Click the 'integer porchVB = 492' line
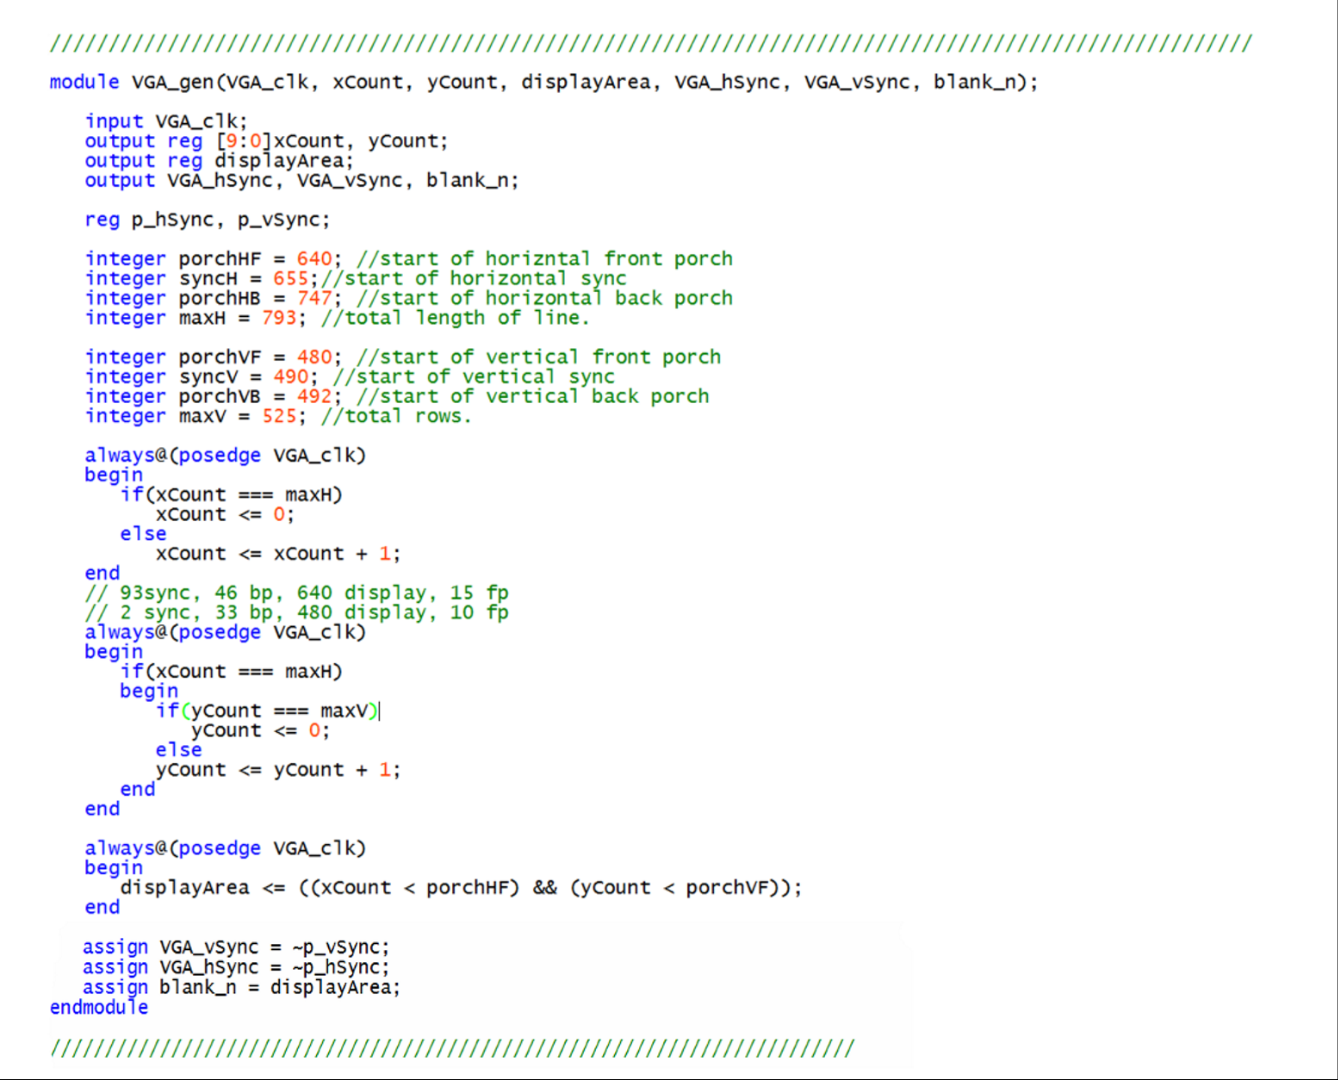 [x=397, y=396]
